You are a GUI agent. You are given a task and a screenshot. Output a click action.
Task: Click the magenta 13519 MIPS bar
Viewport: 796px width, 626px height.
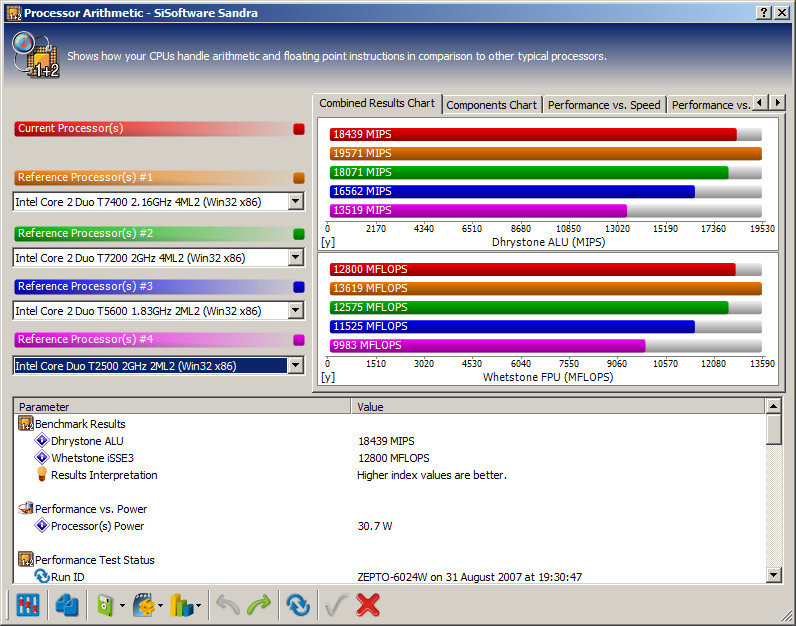tap(478, 210)
